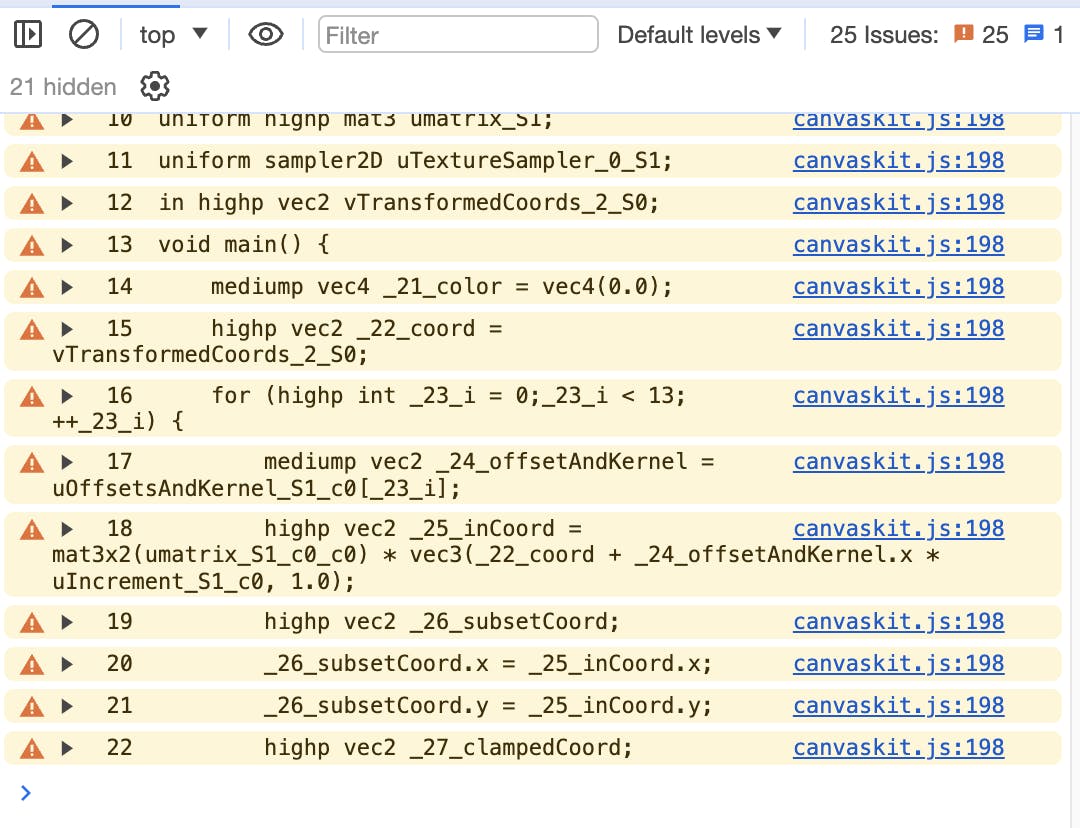Open the Default levels dropdown
The width and height of the screenshot is (1080, 828).
pos(700,35)
